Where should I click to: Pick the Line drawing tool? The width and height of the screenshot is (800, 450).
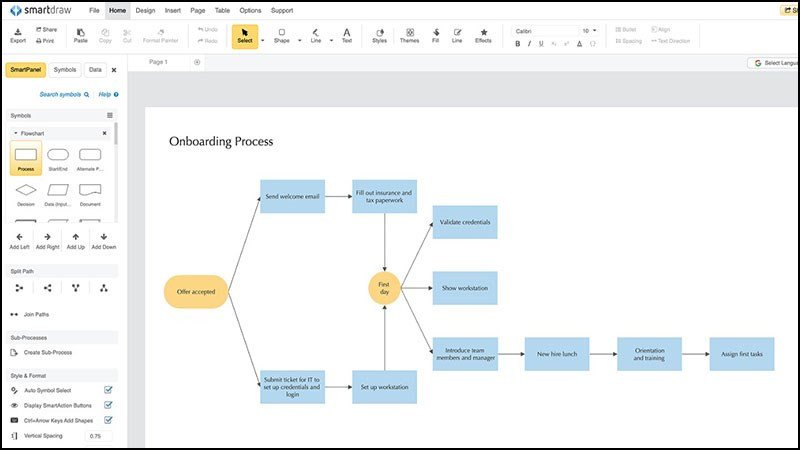[x=316, y=35]
